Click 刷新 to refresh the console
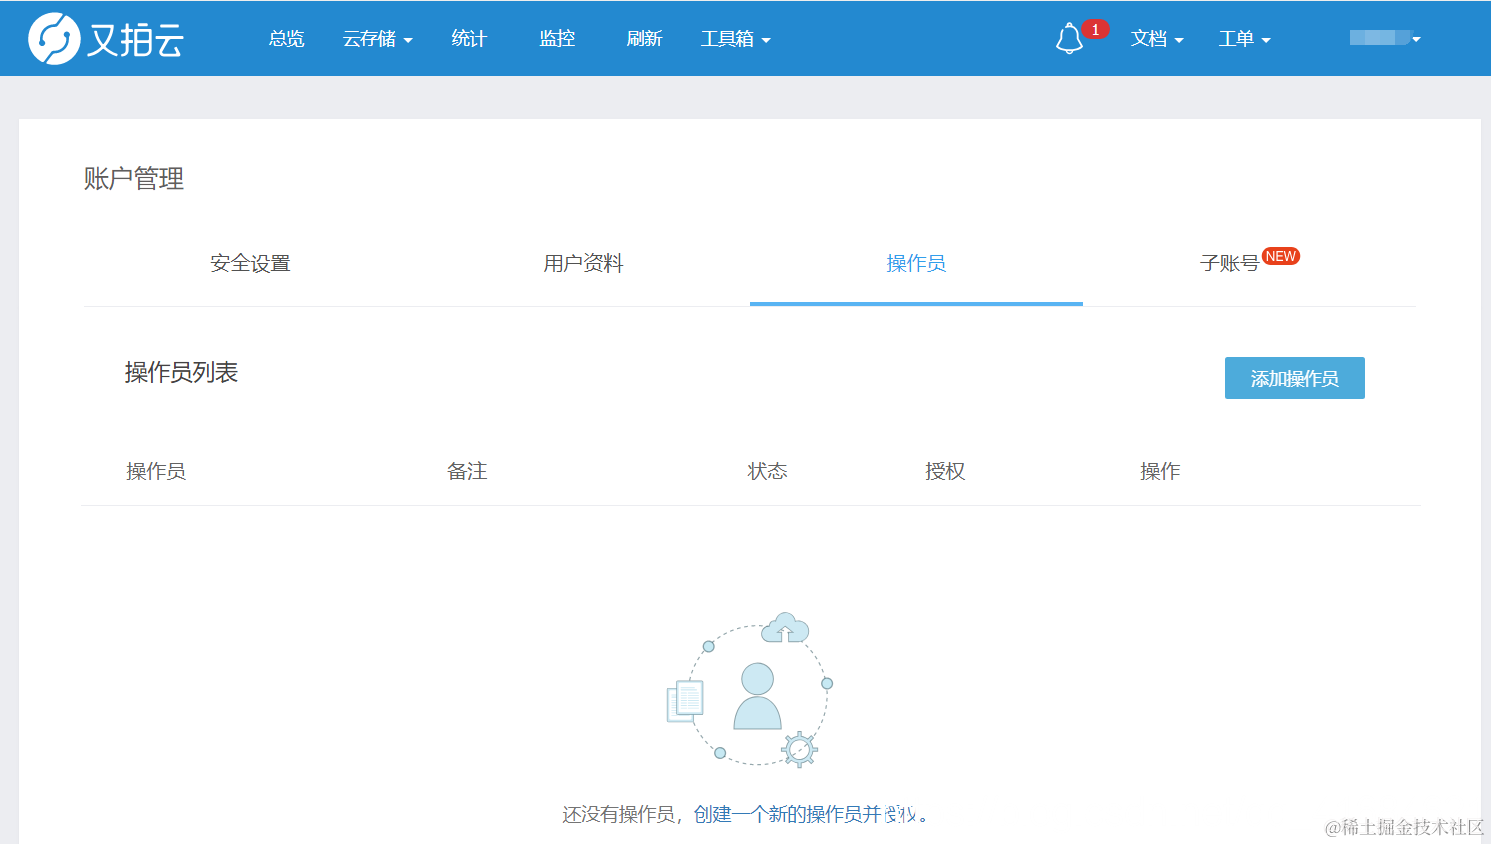1491x844 pixels. 644,38
